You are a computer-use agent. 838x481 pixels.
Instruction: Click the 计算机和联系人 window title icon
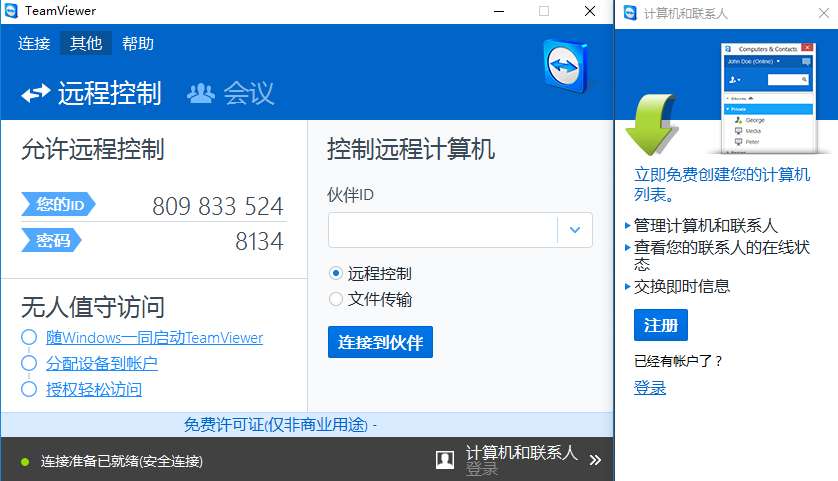[631, 12]
